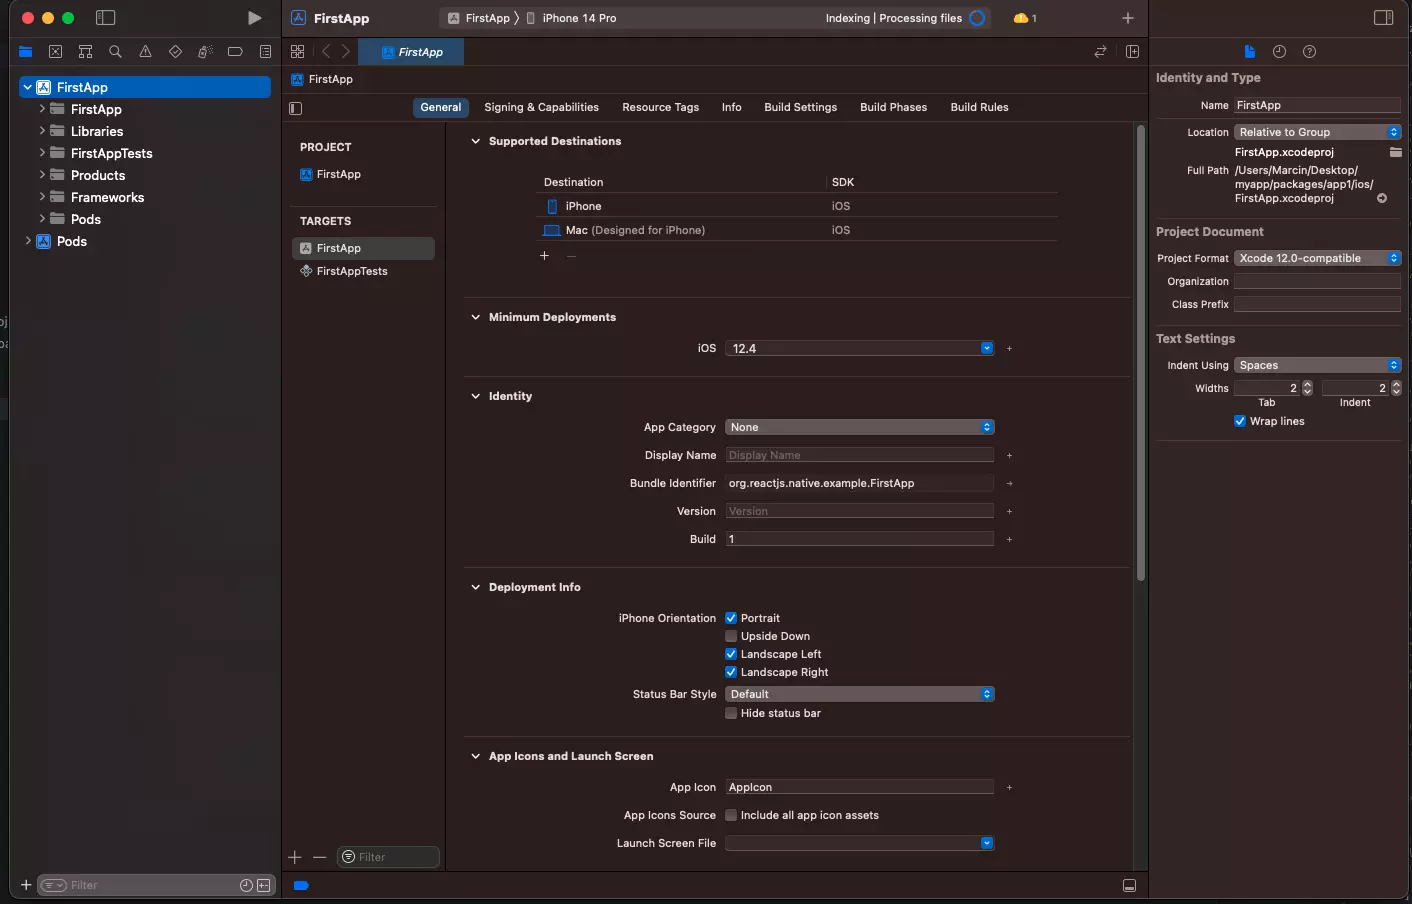Switch to the Build Settings tab
The width and height of the screenshot is (1412, 904).
pyautogui.click(x=800, y=107)
